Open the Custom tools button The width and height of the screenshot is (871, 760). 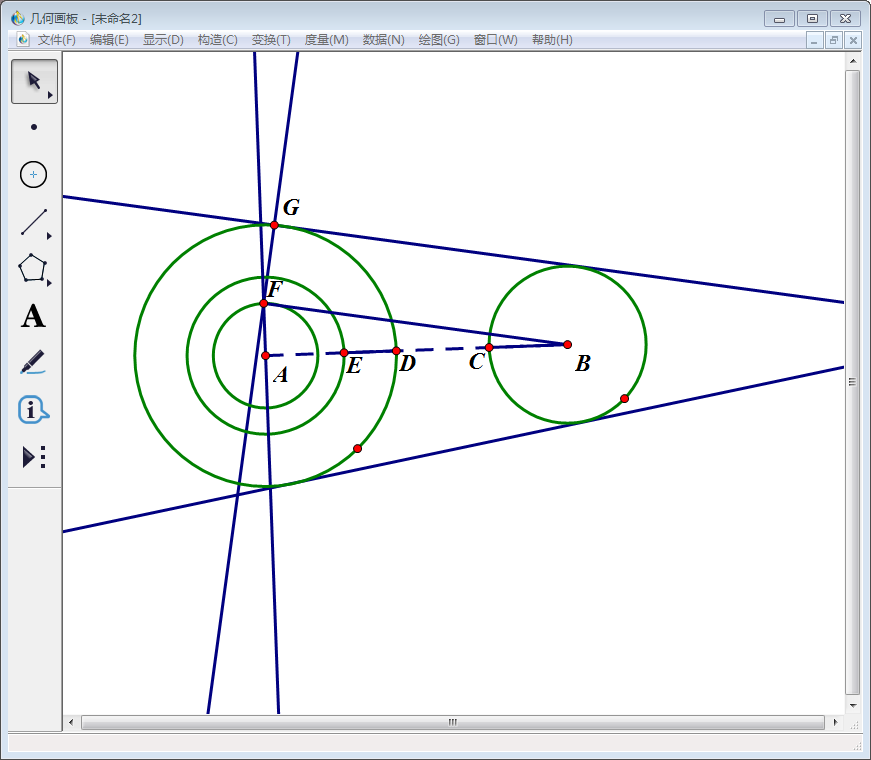[34, 457]
